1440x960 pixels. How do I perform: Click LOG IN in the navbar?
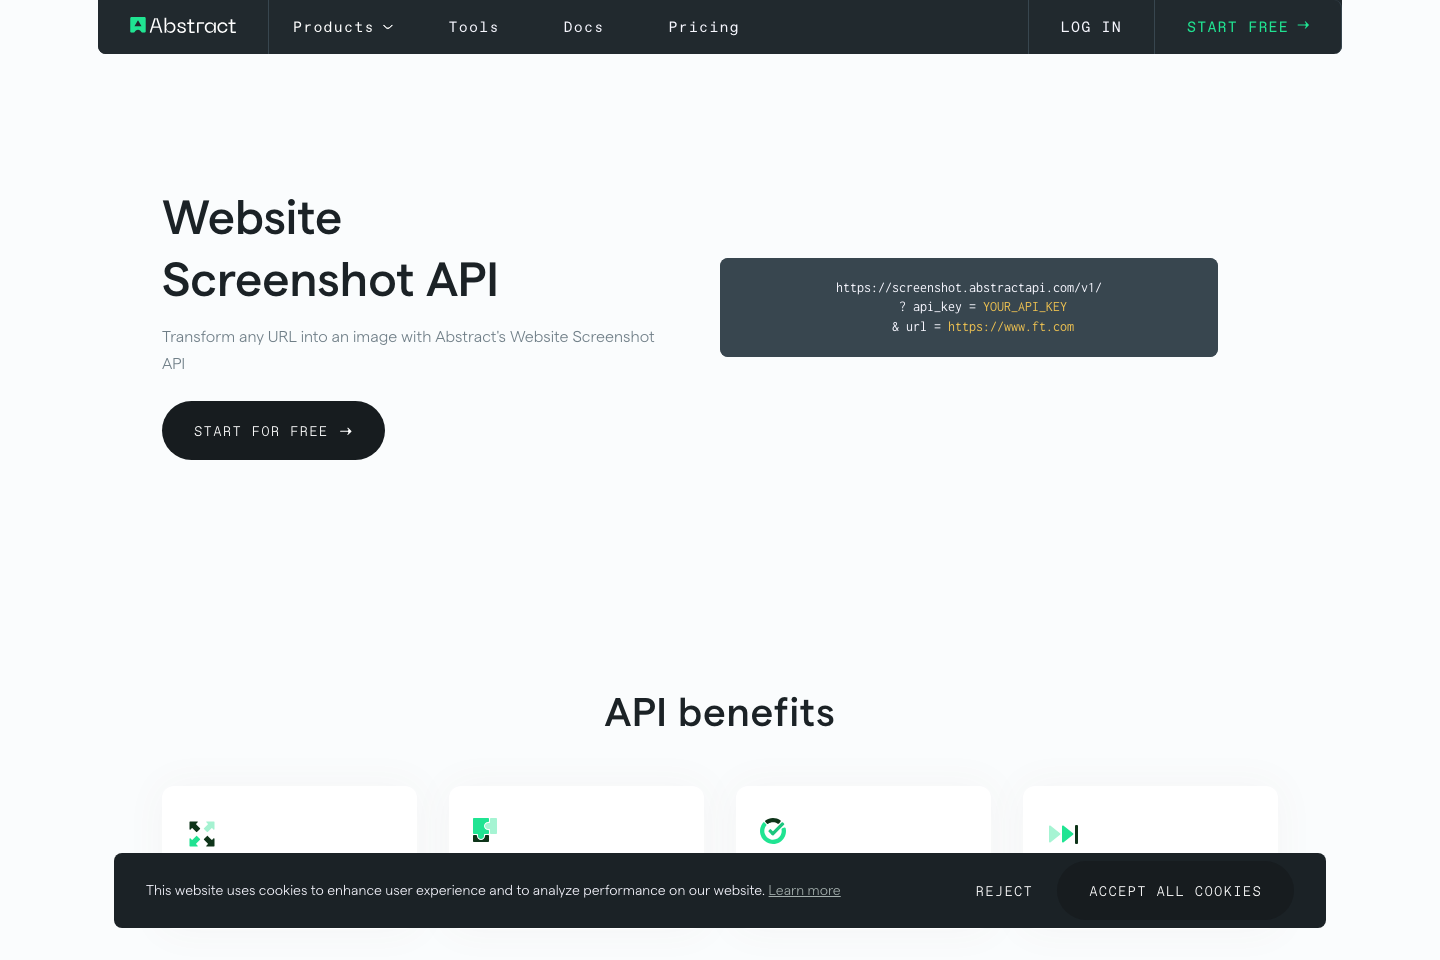pos(1091,27)
